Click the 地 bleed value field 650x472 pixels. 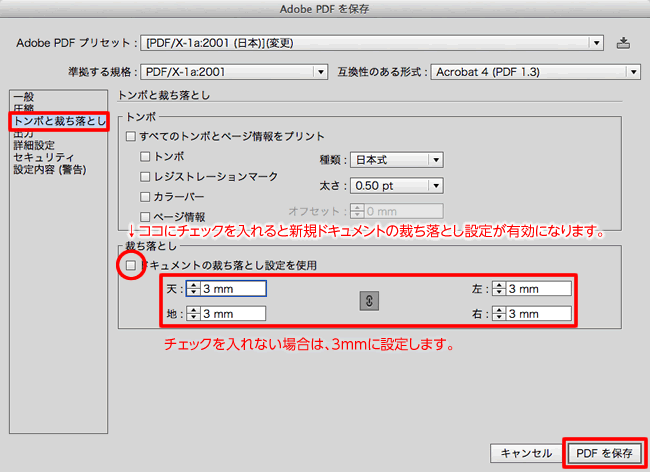point(233,314)
